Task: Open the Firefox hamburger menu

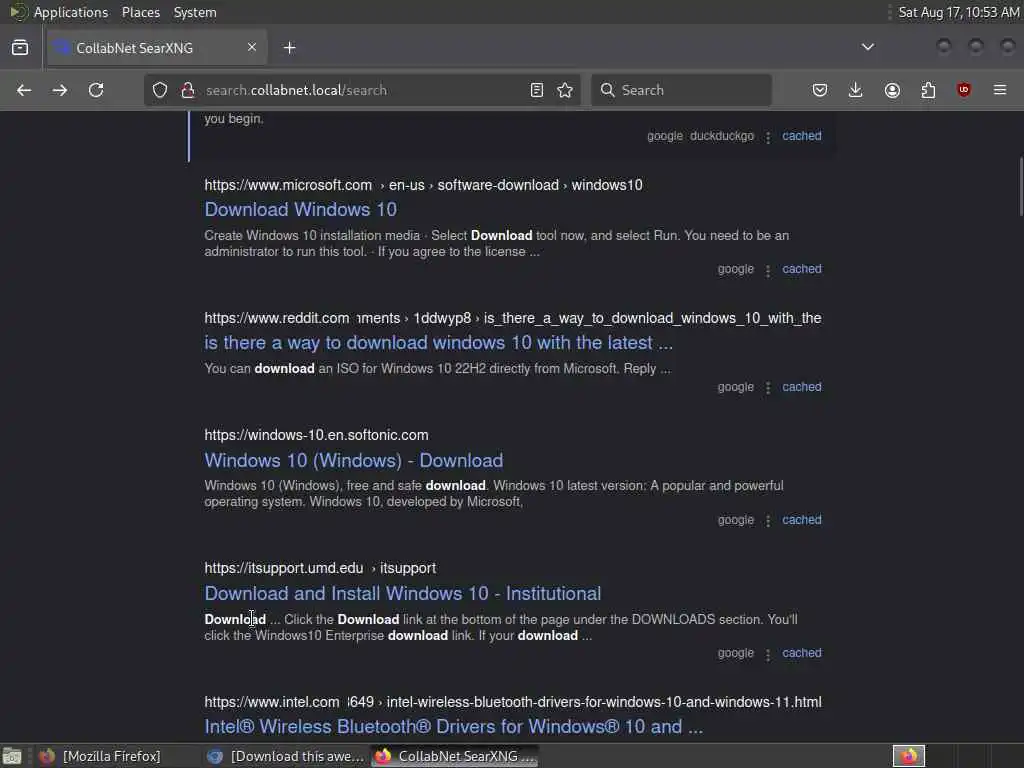Action: click(1000, 90)
